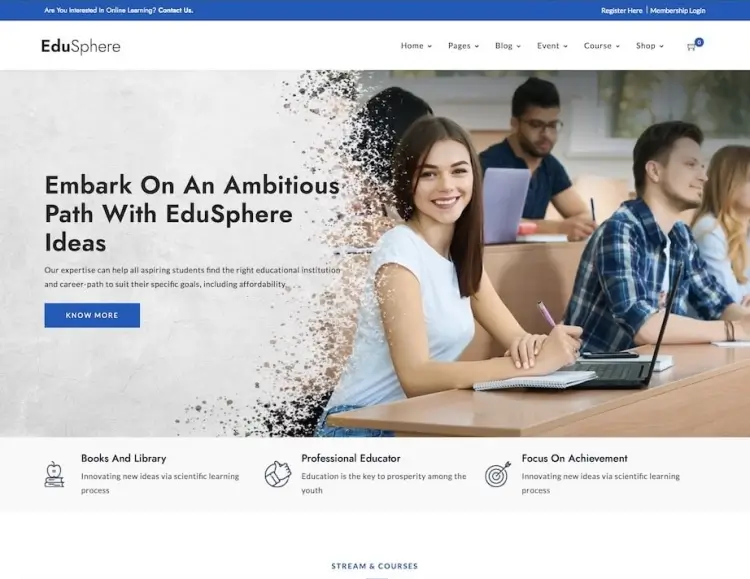The image size is (750, 579).
Task: Click the STREAM & COURSES section label
Action: (x=375, y=566)
